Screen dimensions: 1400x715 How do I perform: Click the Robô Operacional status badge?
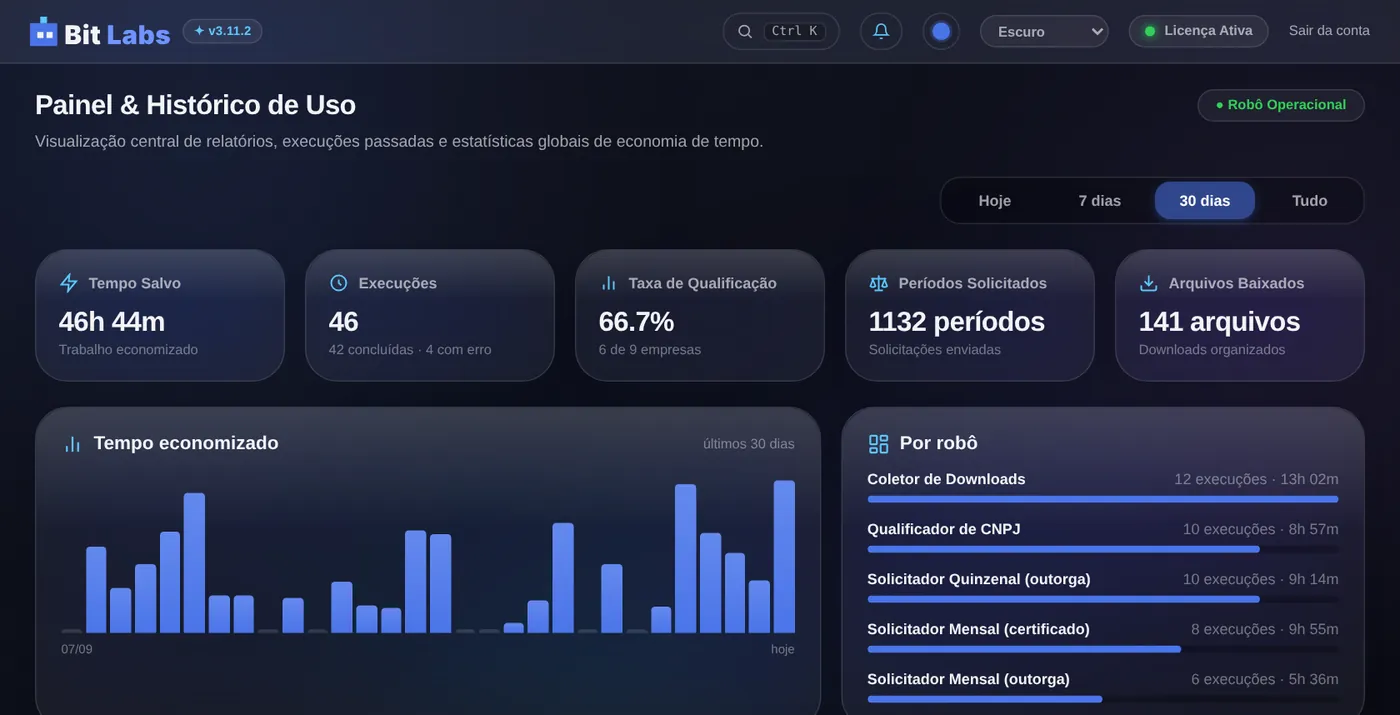pyautogui.click(x=1281, y=105)
